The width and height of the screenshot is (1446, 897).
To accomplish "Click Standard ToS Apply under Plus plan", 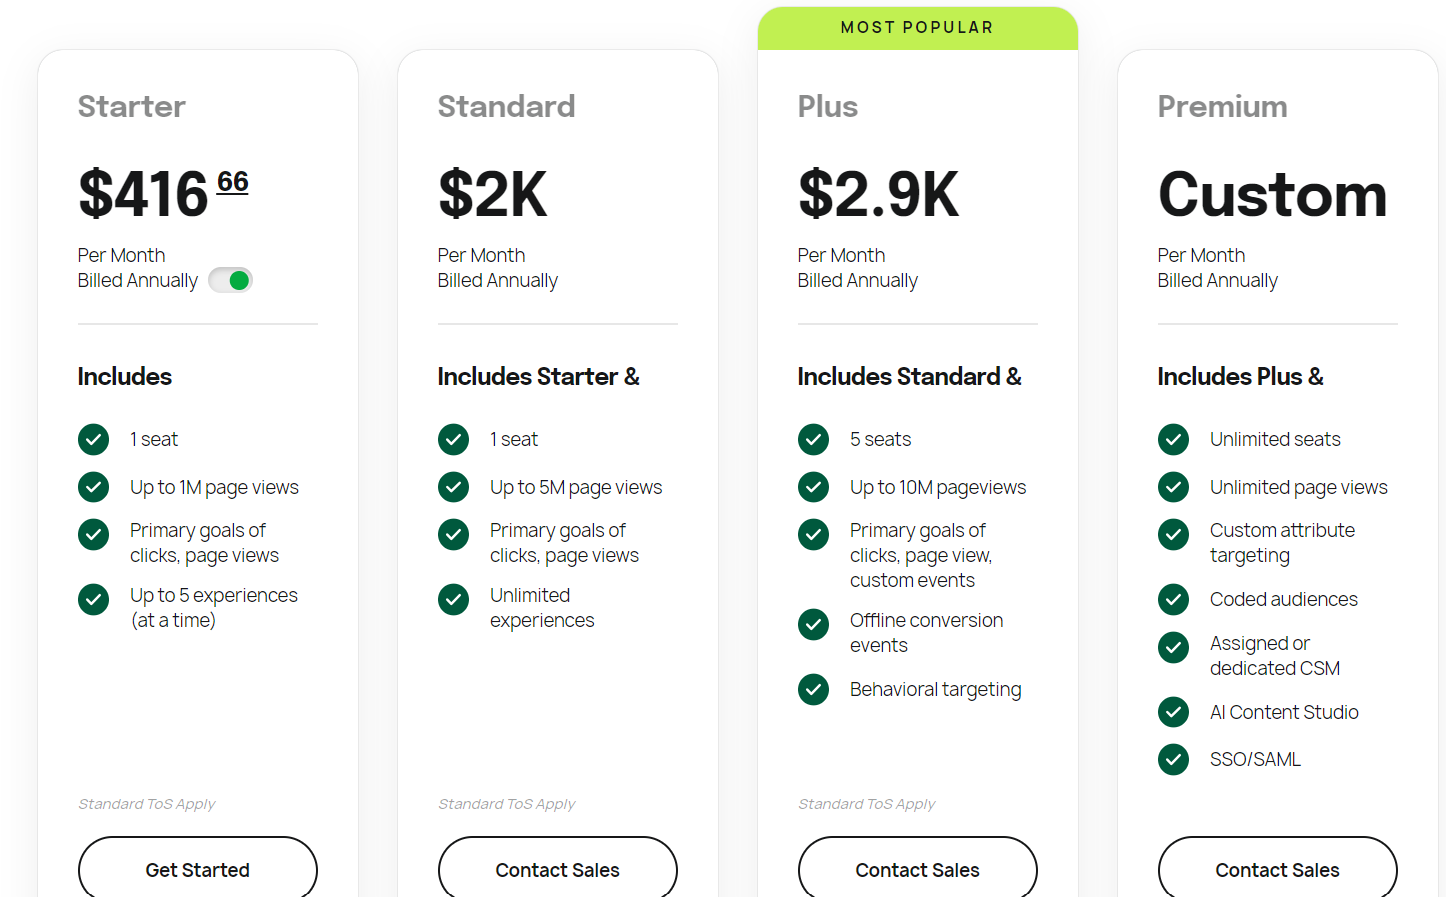I will (867, 804).
